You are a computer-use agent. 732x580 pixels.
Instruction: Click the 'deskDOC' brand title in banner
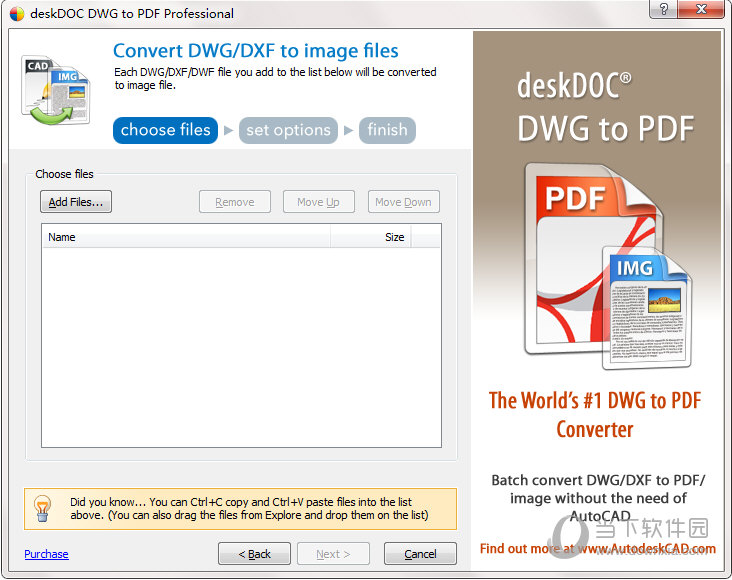574,85
